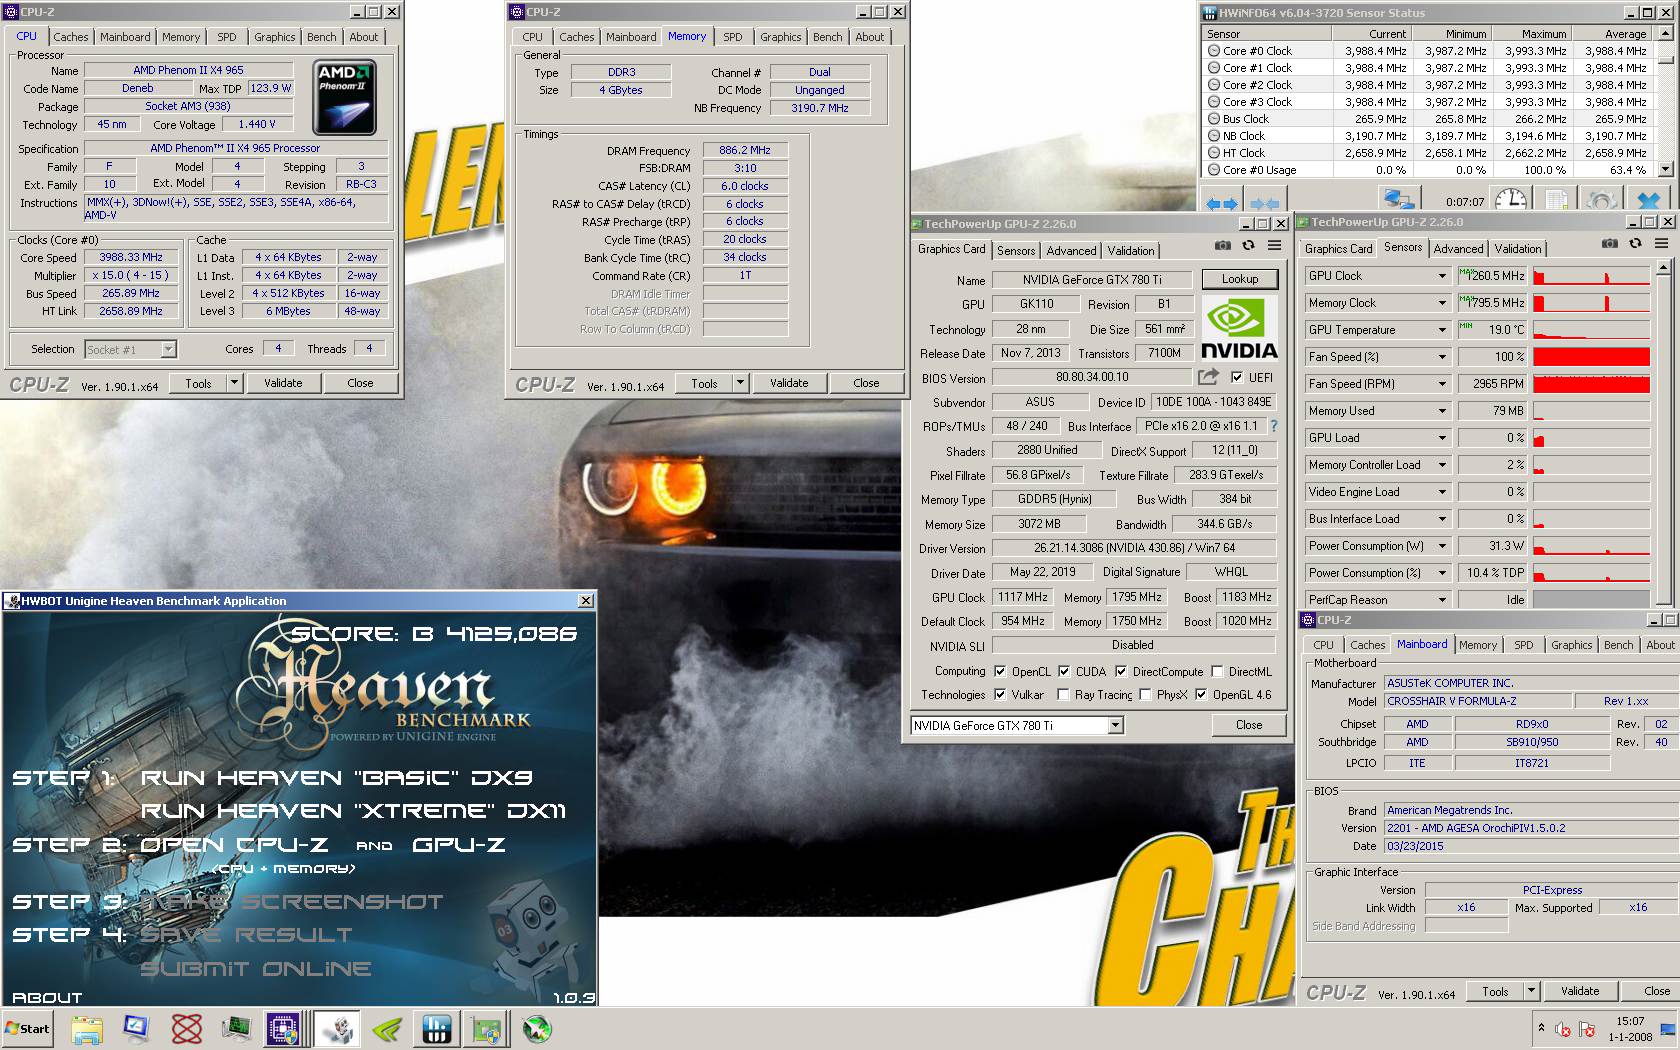Open Tools dropdown arrow in CPU-Z CPU window

coord(234,383)
